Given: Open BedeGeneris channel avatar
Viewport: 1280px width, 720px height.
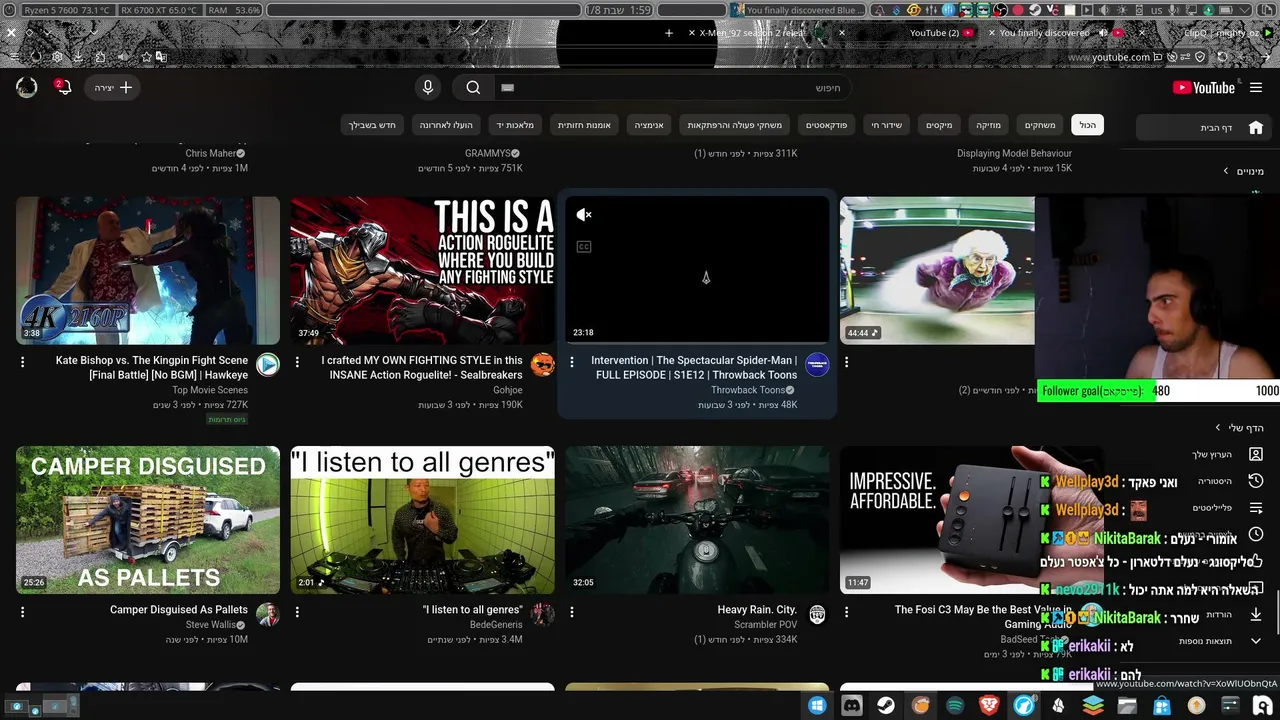Looking at the screenshot, I should tap(543, 615).
